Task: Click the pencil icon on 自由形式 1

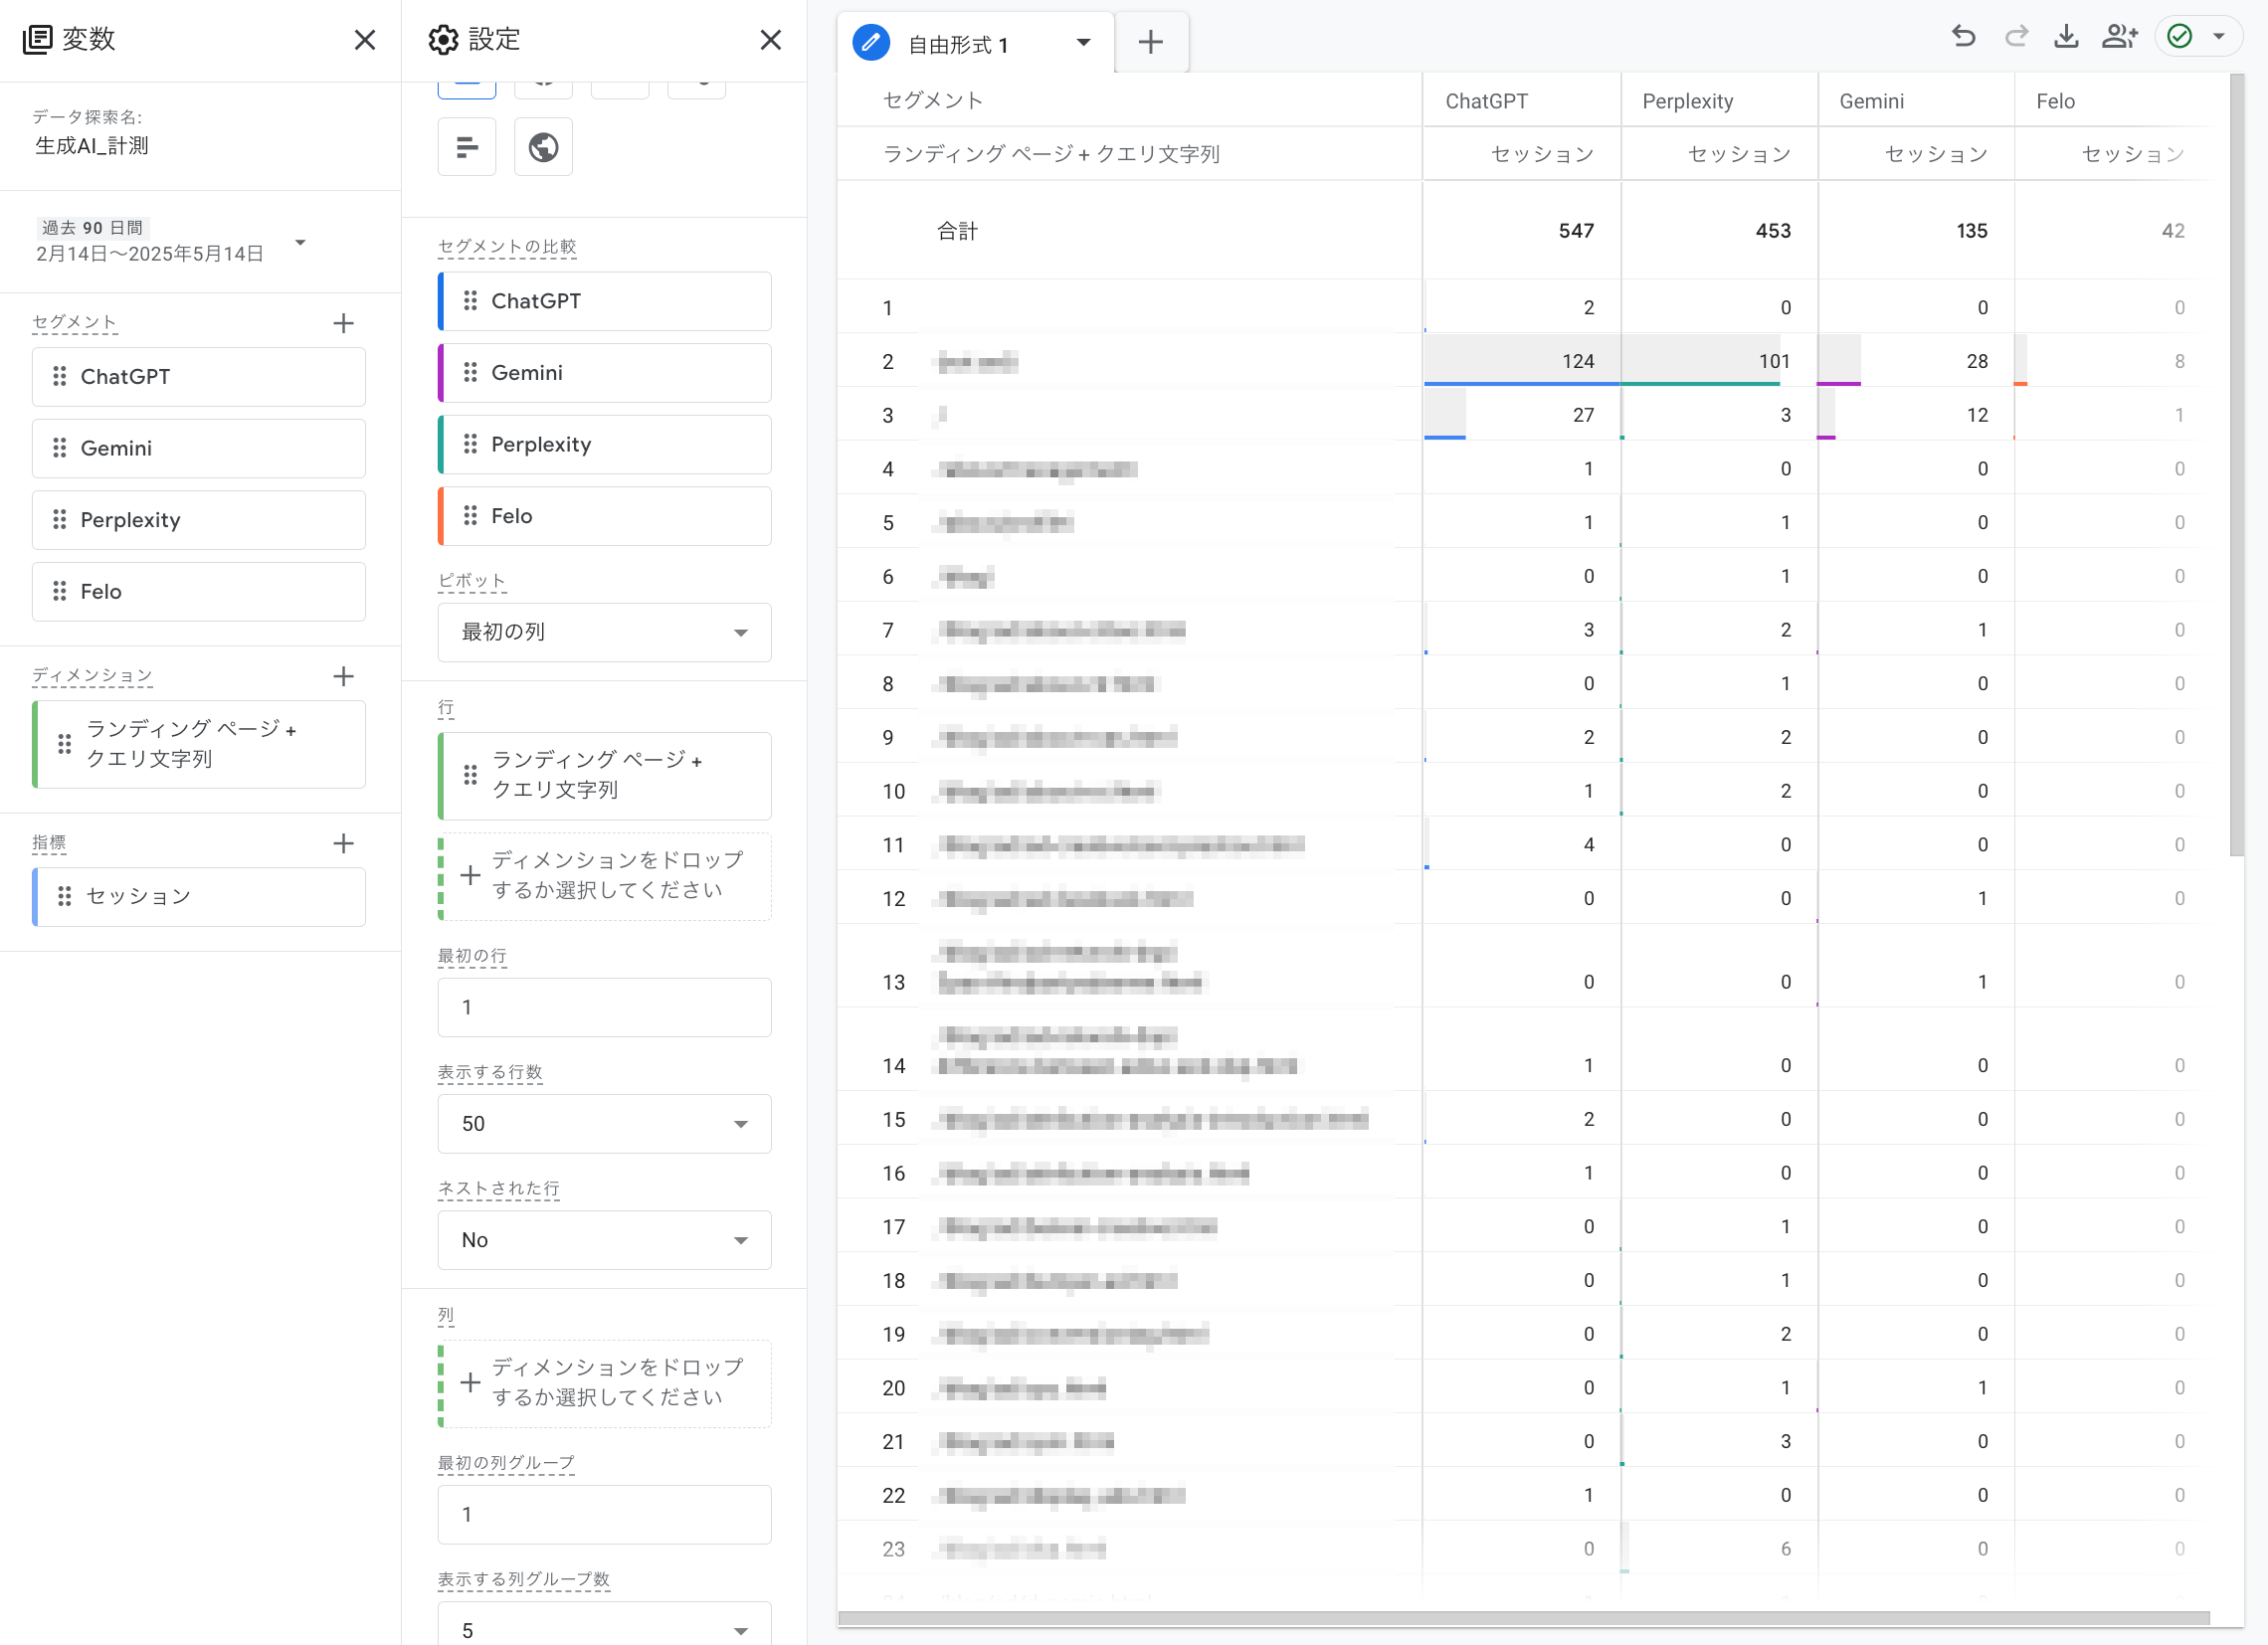Action: [x=871, y=42]
